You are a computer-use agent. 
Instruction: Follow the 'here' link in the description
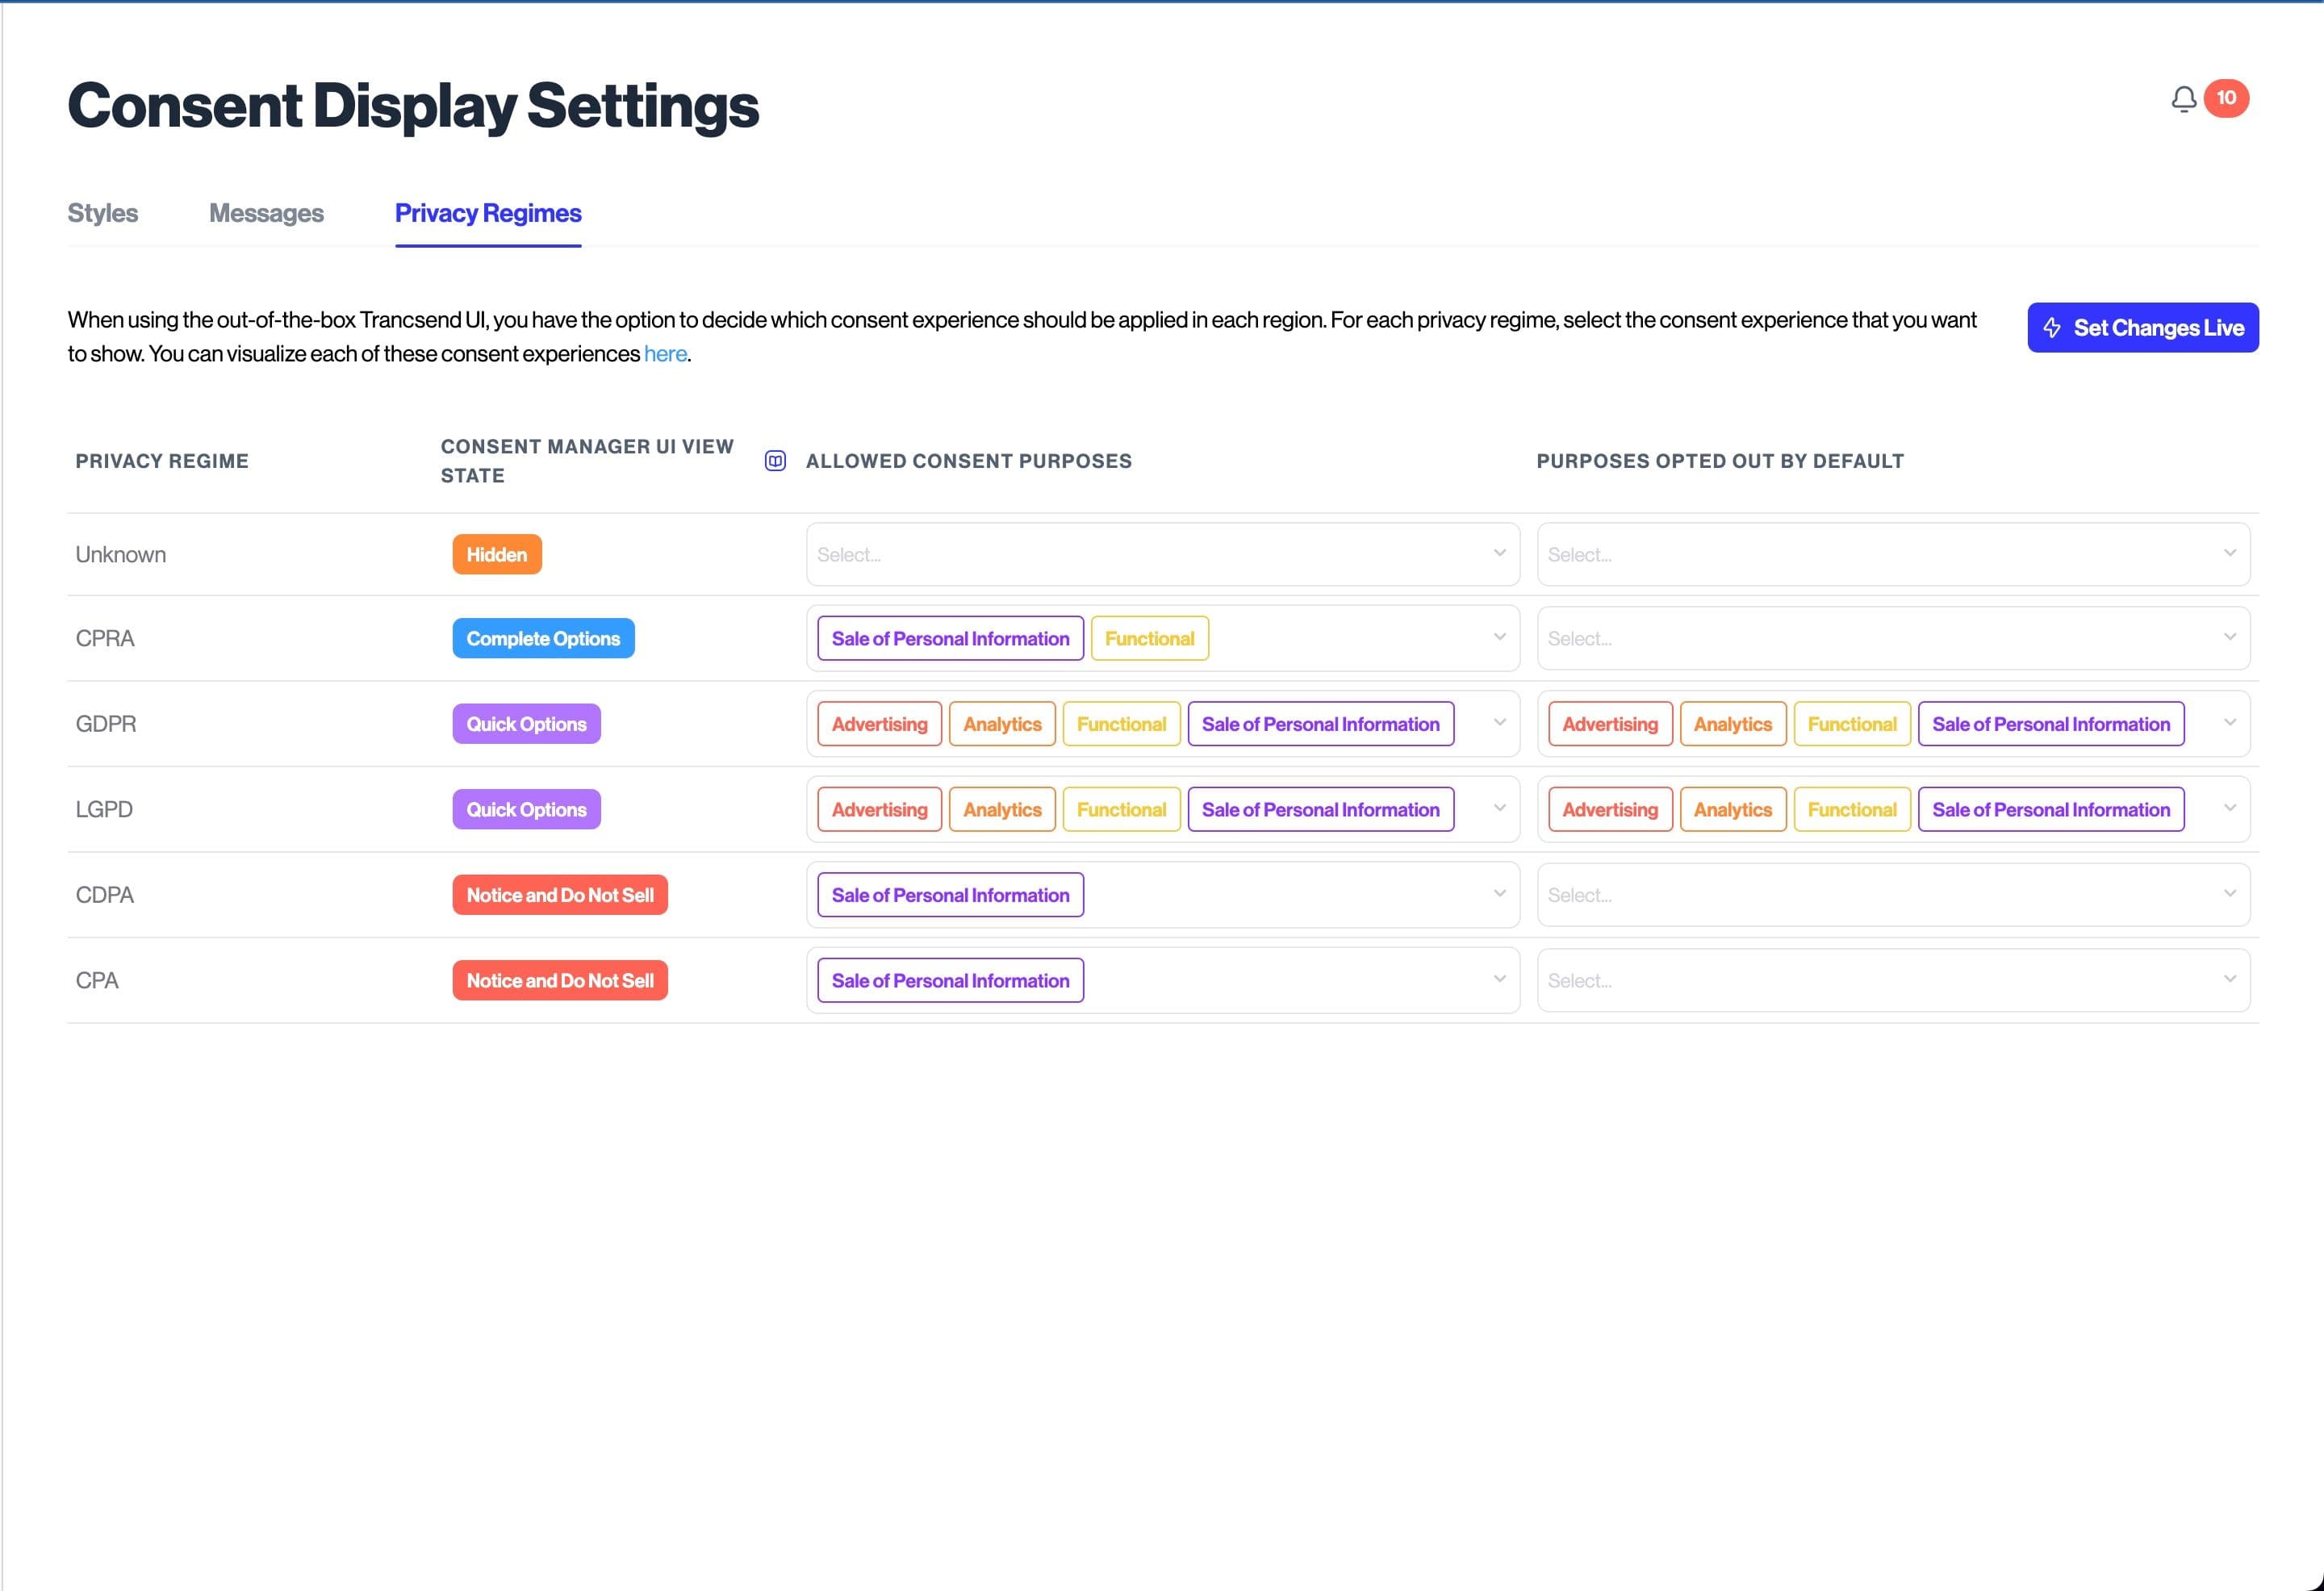(665, 354)
